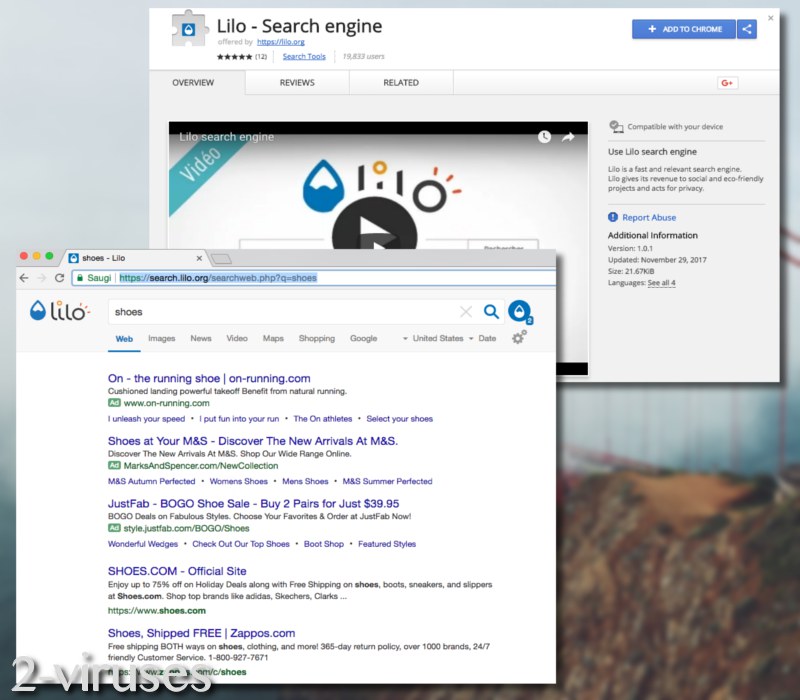The width and height of the screenshot is (800, 700).
Task: Open the Shopping results tab
Action: 317,339
